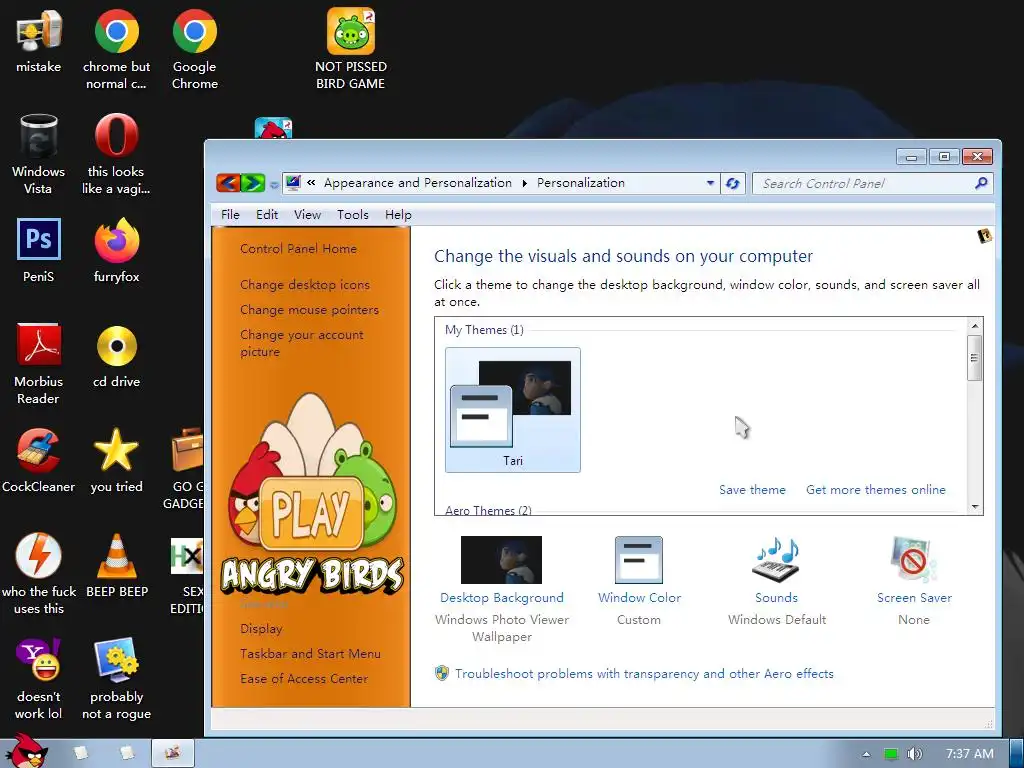Open the Display link in sidebar
Viewport: 1024px width, 768px height.
point(261,629)
